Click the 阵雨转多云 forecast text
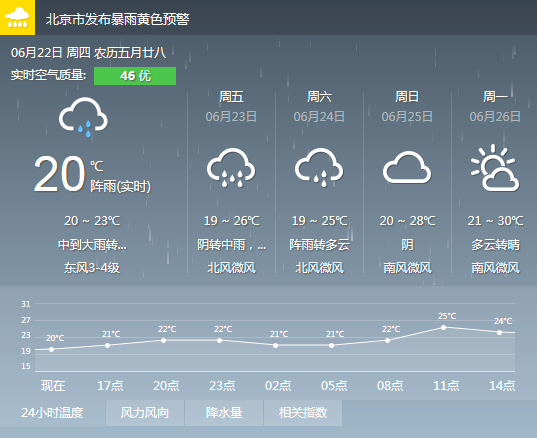This screenshot has width=537, height=438. (x=319, y=245)
